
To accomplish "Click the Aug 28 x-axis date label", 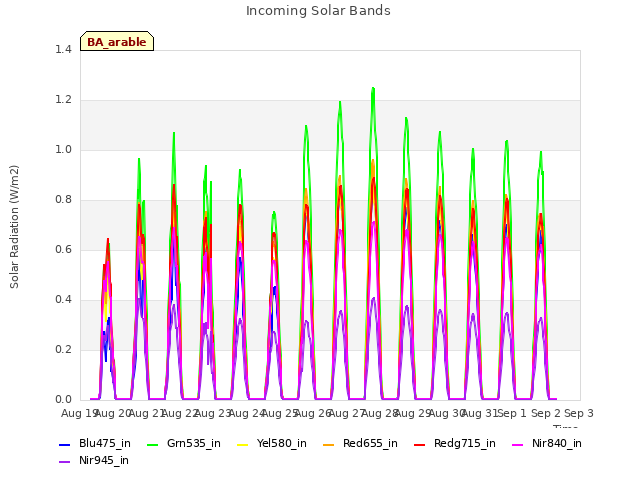I will click(x=380, y=413).
